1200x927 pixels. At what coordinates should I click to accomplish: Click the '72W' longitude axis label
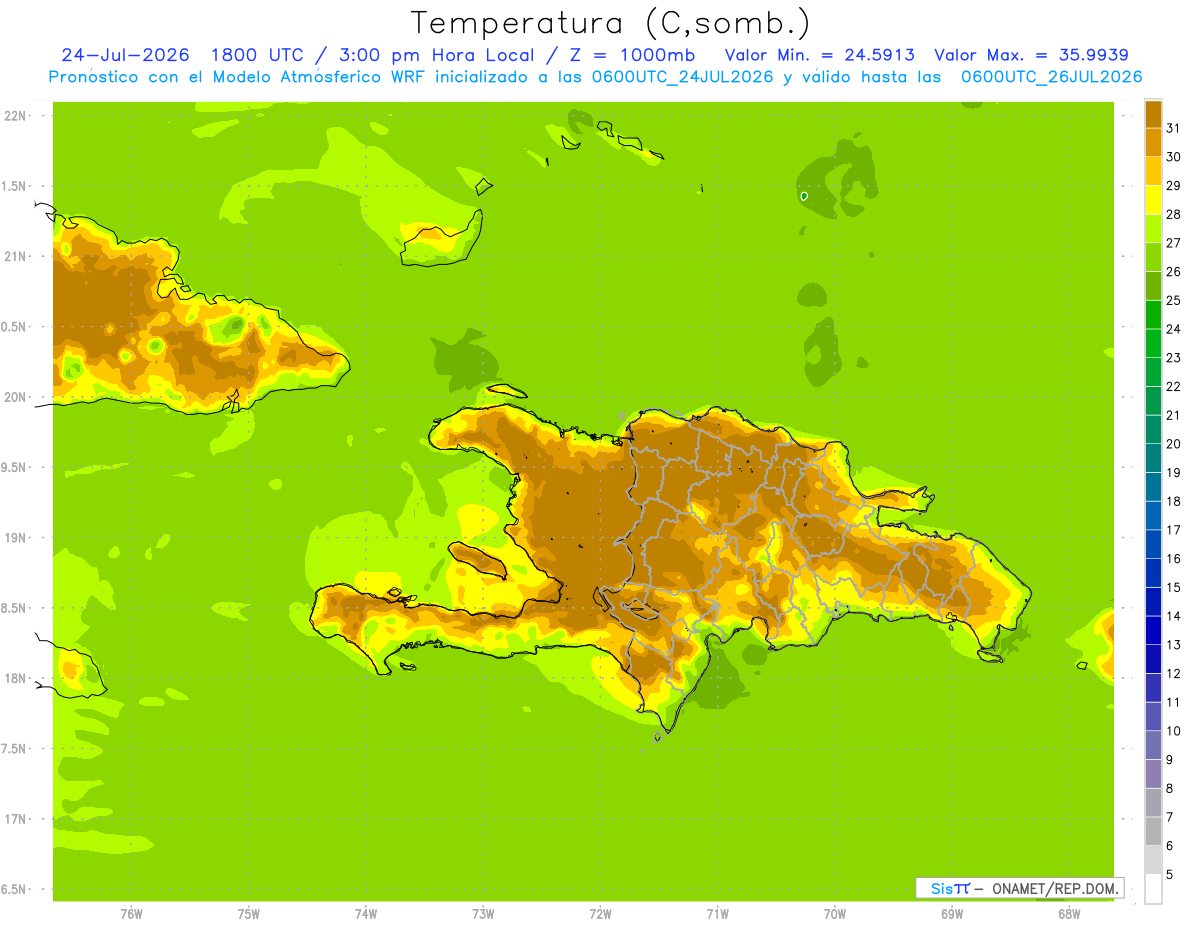point(601,913)
